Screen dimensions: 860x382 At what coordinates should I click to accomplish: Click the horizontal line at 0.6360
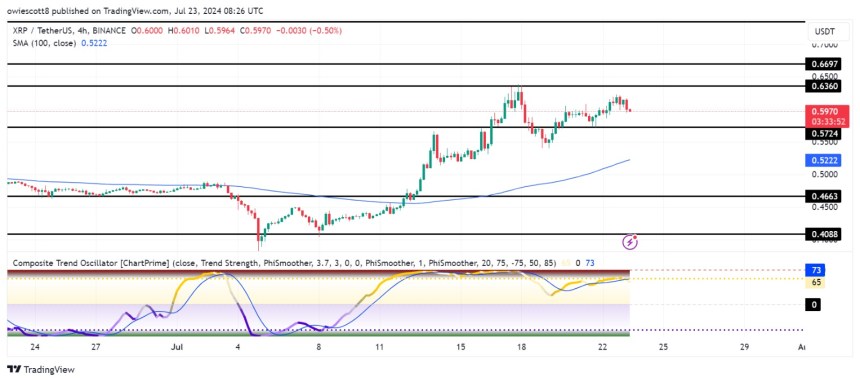[x=405, y=86]
